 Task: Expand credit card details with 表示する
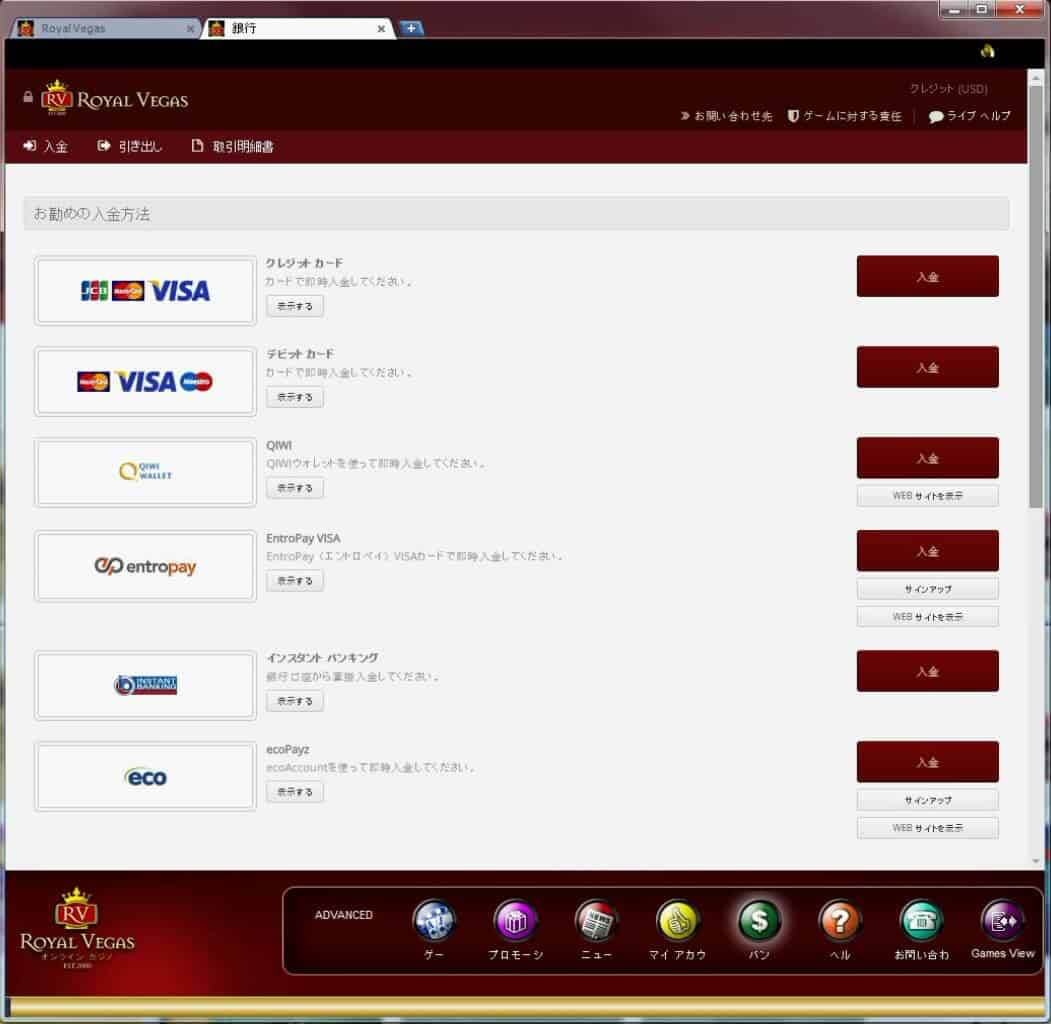(x=295, y=306)
